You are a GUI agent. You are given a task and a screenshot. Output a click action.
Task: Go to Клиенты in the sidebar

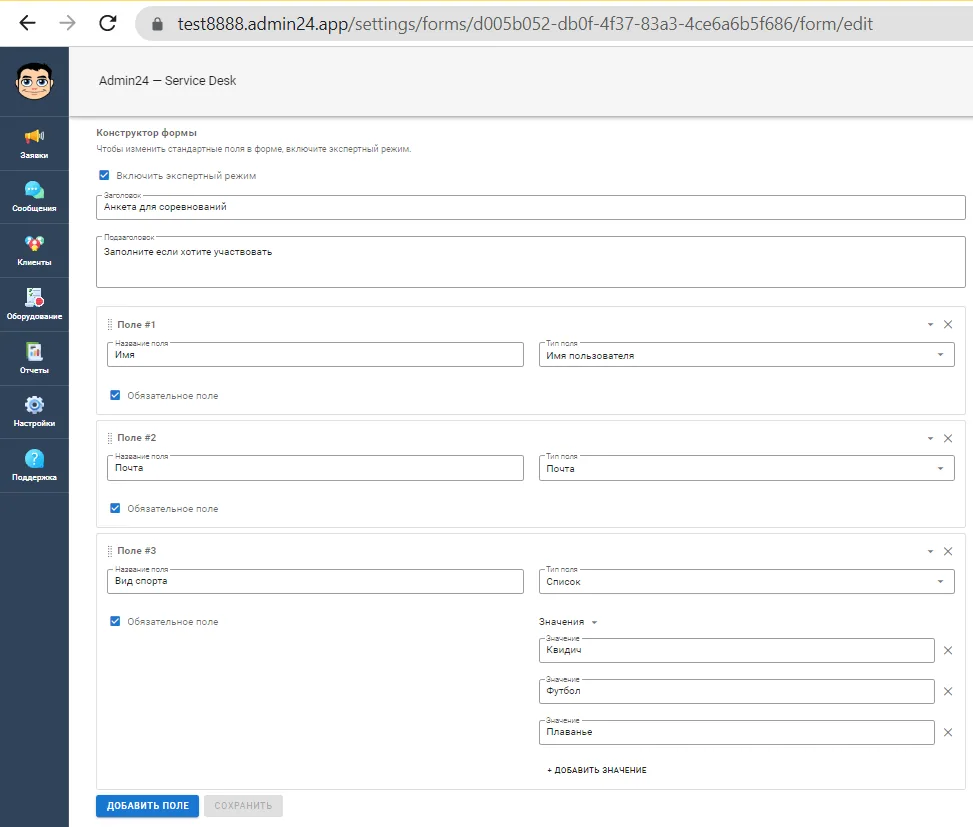(34, 251)
